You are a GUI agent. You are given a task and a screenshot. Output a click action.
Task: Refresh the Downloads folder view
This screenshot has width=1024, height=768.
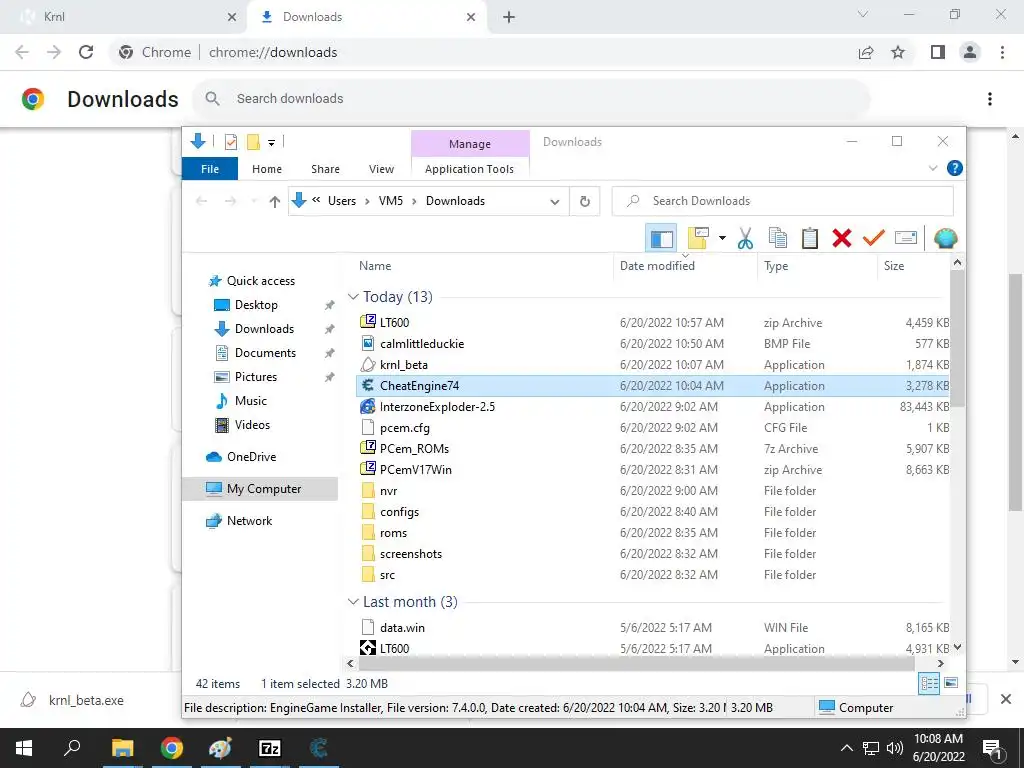point(584,201)
